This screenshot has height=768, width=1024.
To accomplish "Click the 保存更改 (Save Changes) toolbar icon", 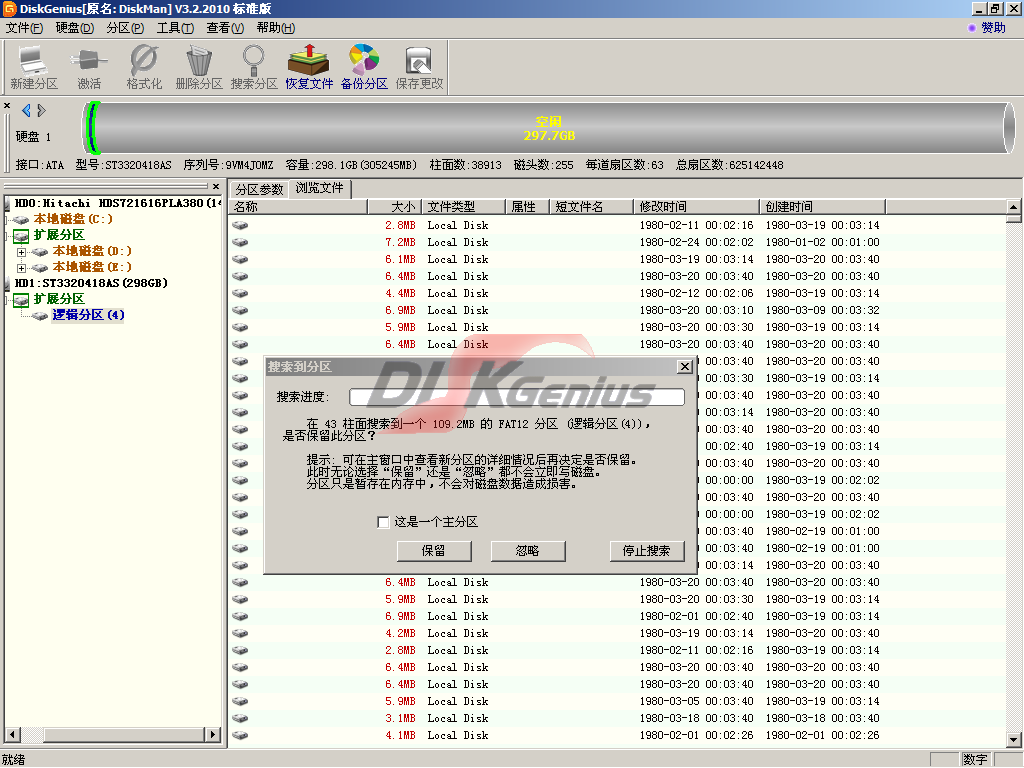I will click(419, 67).
